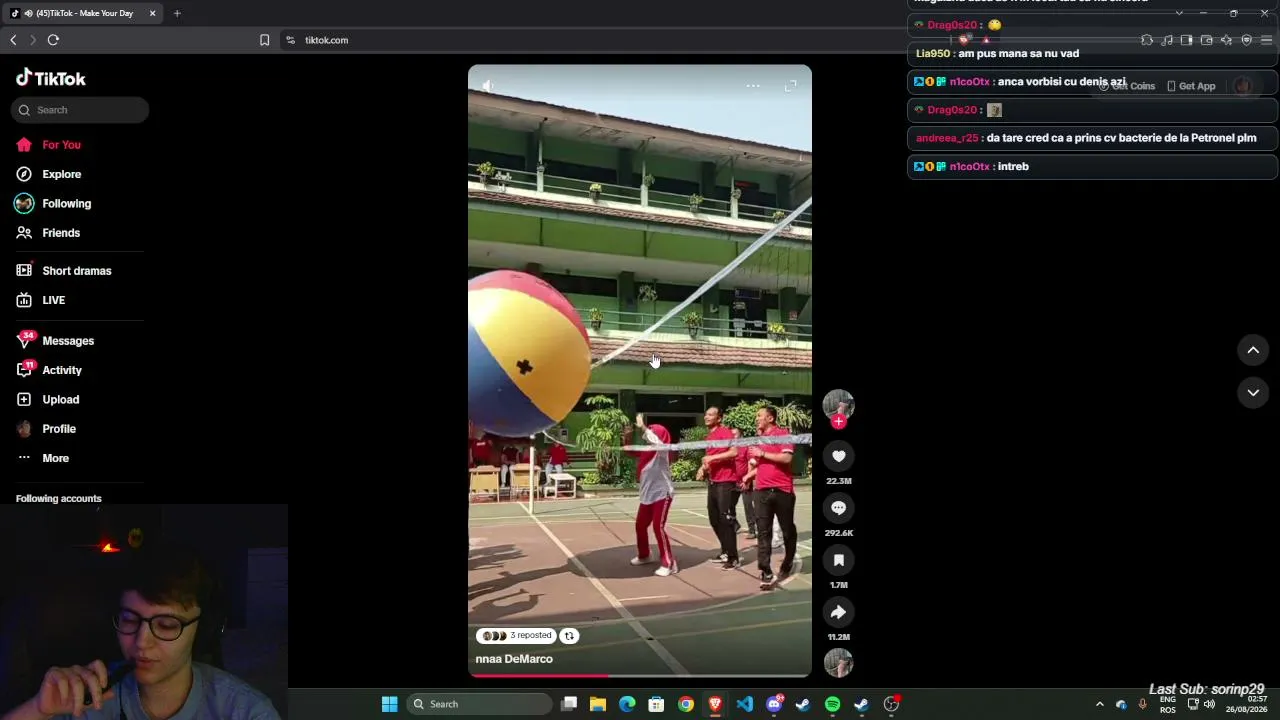Viewport: 1280px width, 720px height.
Task: Go to the next video with the down arrow
Action: (1253, 393)
